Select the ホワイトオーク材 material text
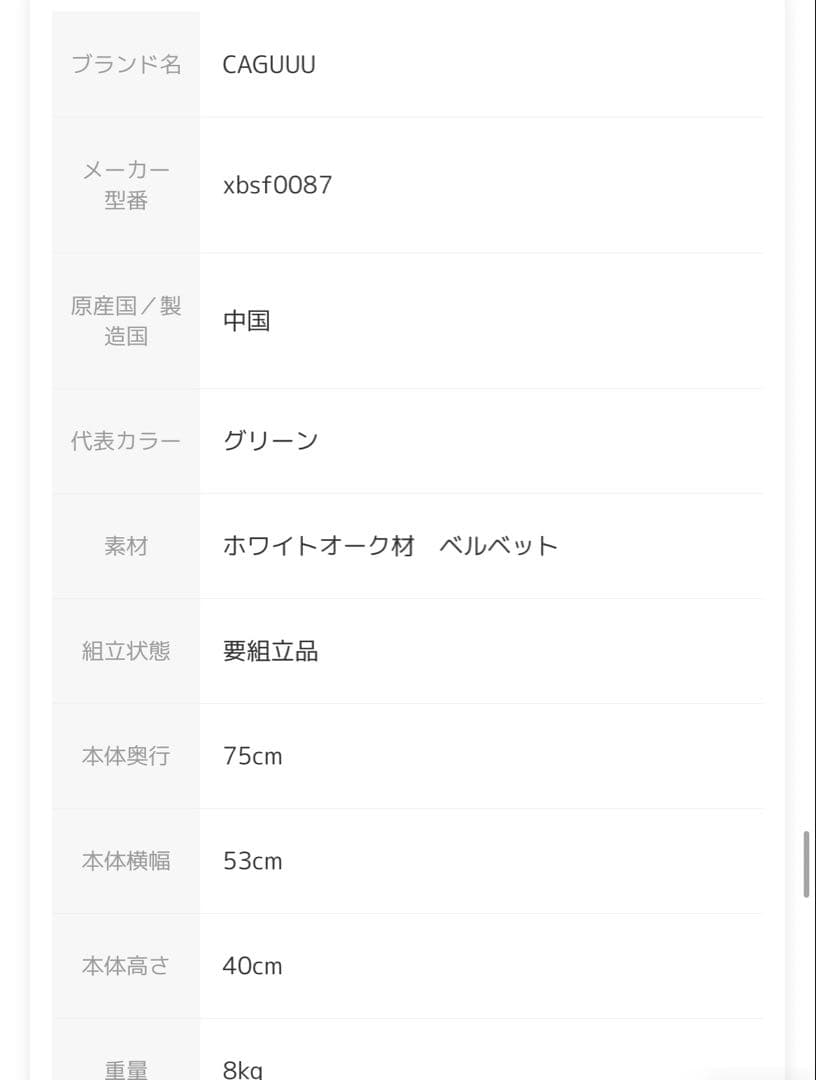This screenshot has height=1080, width=816. [x=318, y=546]
